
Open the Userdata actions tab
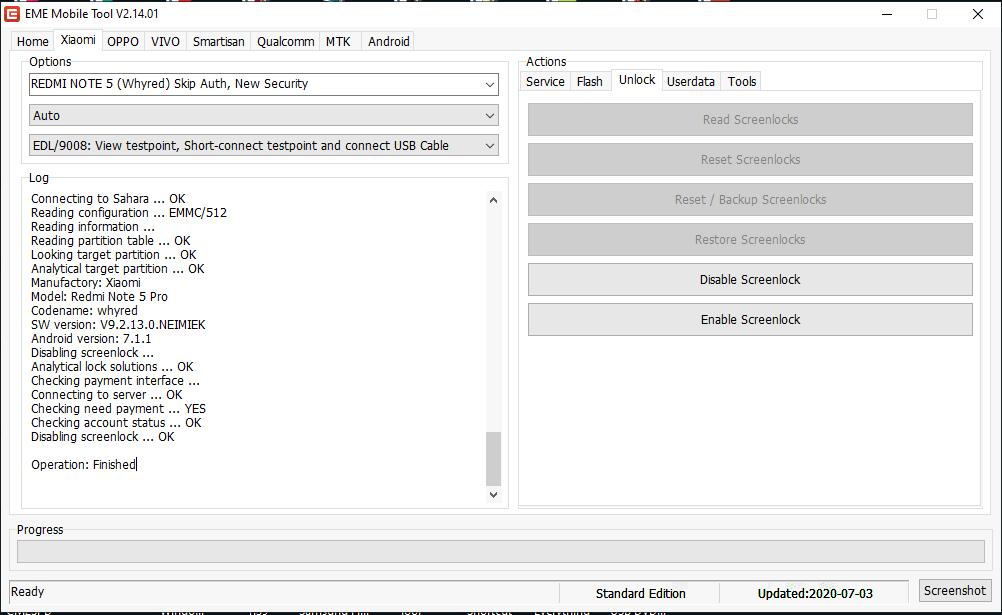click(x=691, y=81)
